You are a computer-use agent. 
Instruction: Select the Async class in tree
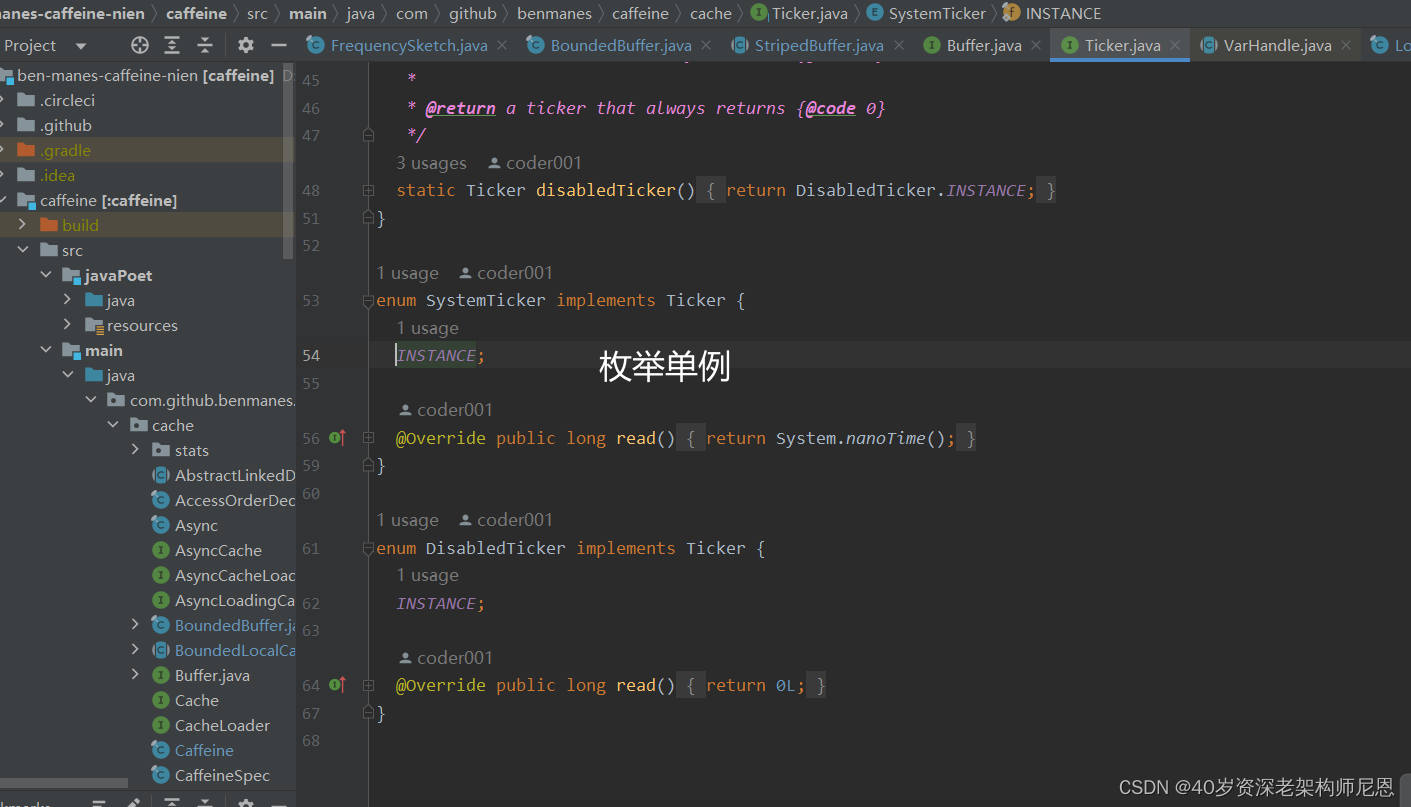click(x=196, y=525)
